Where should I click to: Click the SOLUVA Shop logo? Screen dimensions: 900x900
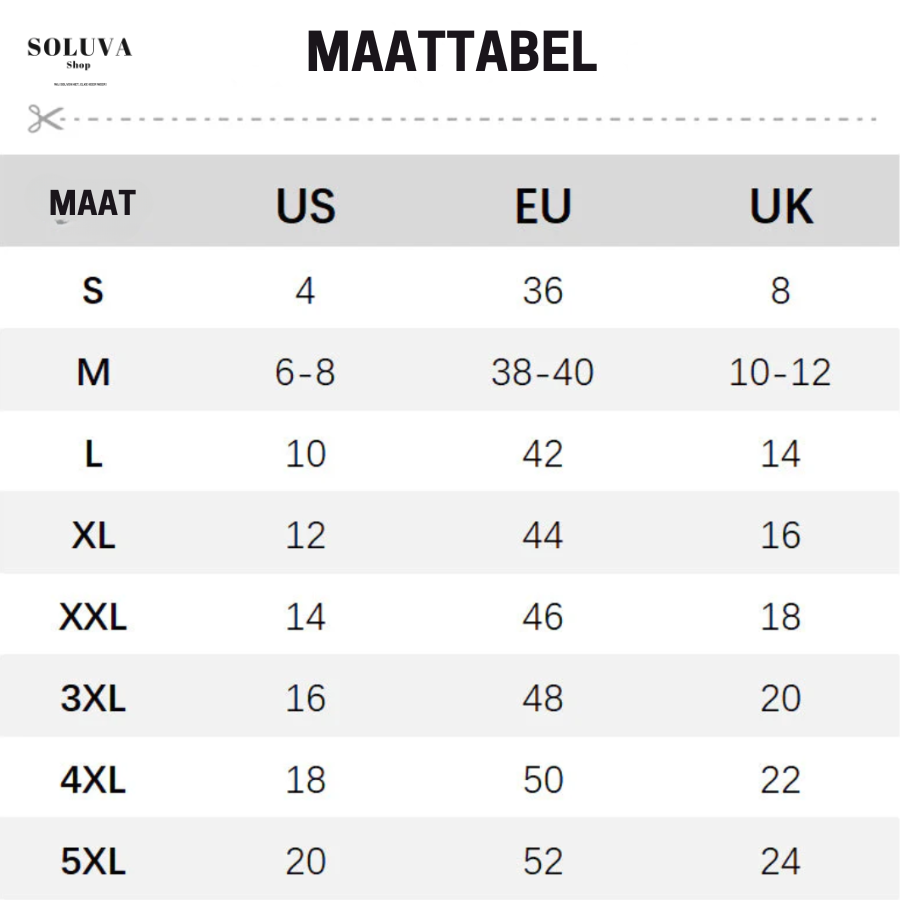point(80,53)
